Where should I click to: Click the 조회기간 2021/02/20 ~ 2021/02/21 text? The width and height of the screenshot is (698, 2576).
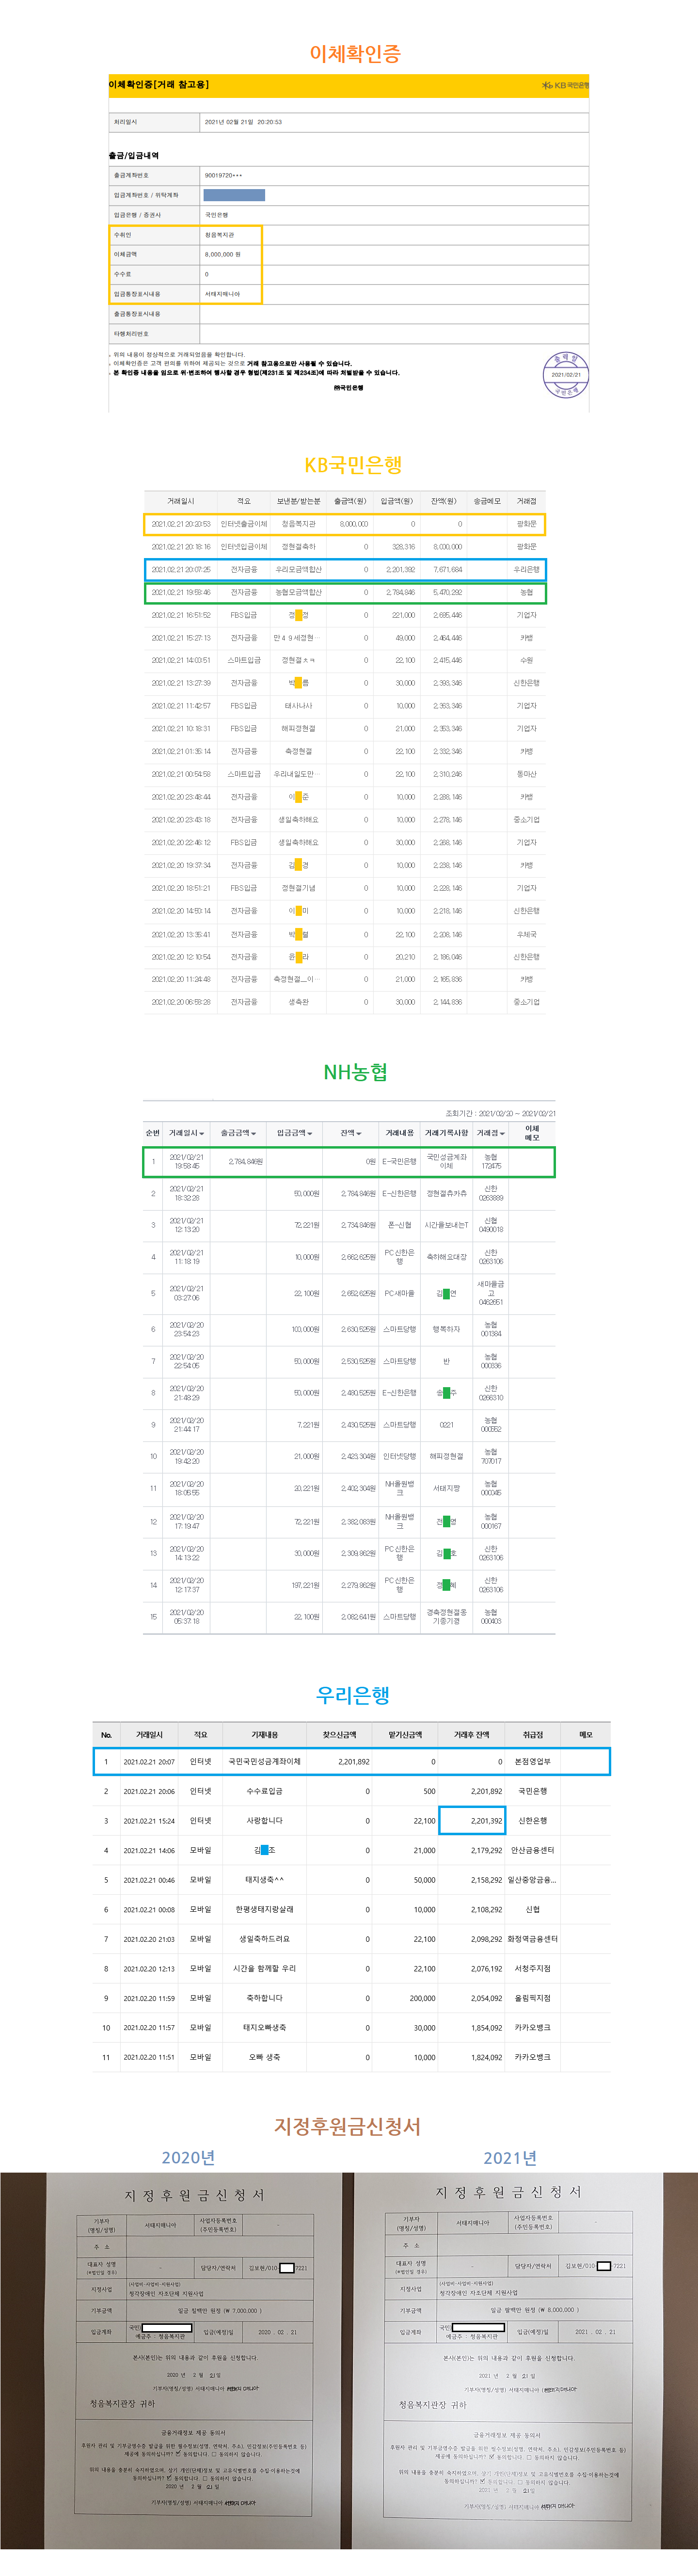[x=500, y=1113]
